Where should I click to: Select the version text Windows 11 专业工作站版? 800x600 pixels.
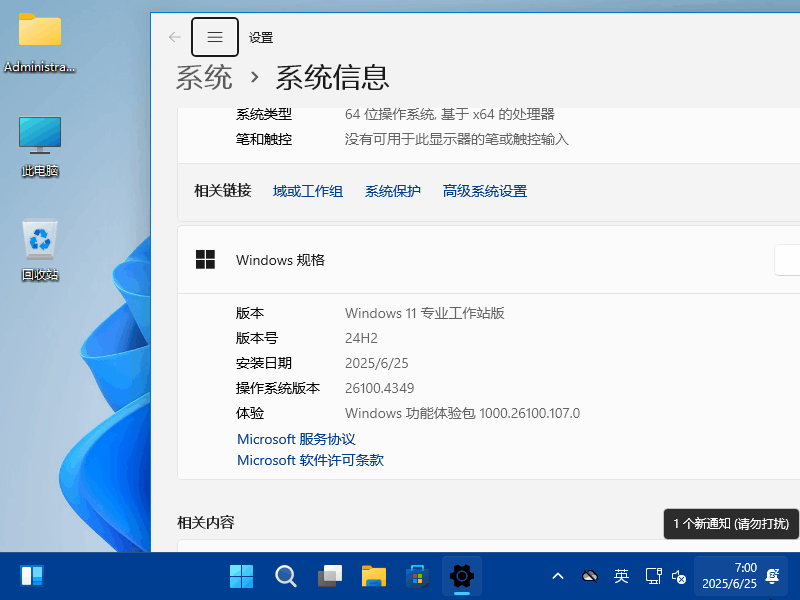point(424,313)
